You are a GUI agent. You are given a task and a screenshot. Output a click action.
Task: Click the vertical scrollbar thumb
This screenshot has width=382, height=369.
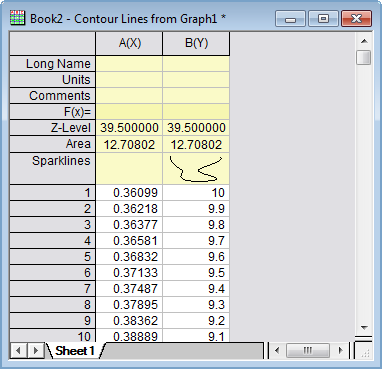[364, 57]
